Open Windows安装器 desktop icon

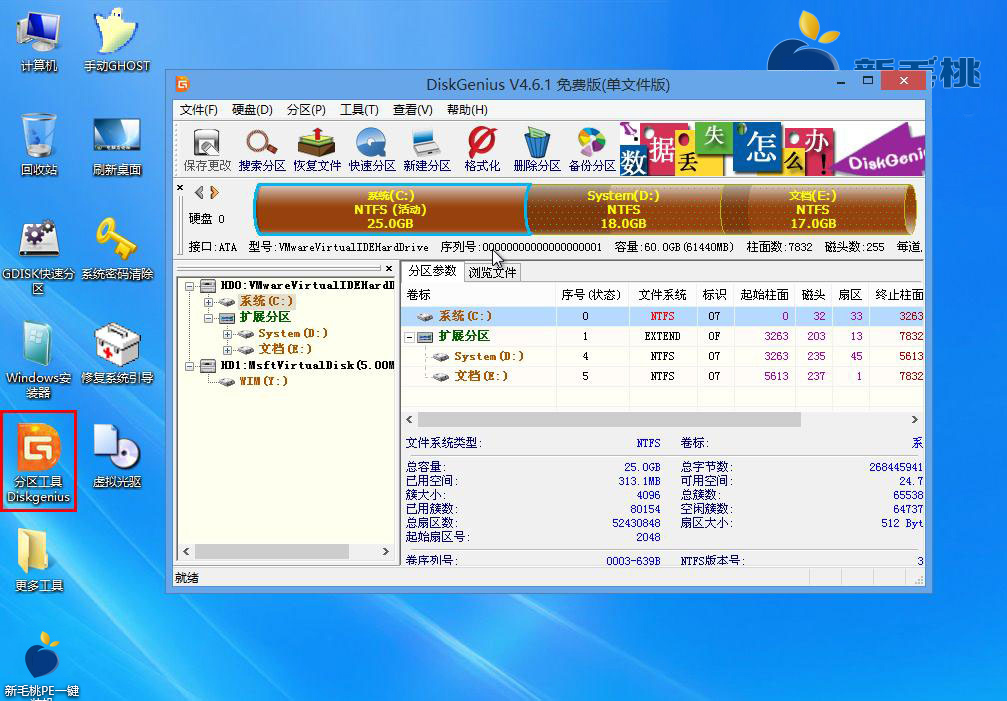pyautogui.click(x=38, y=361)
